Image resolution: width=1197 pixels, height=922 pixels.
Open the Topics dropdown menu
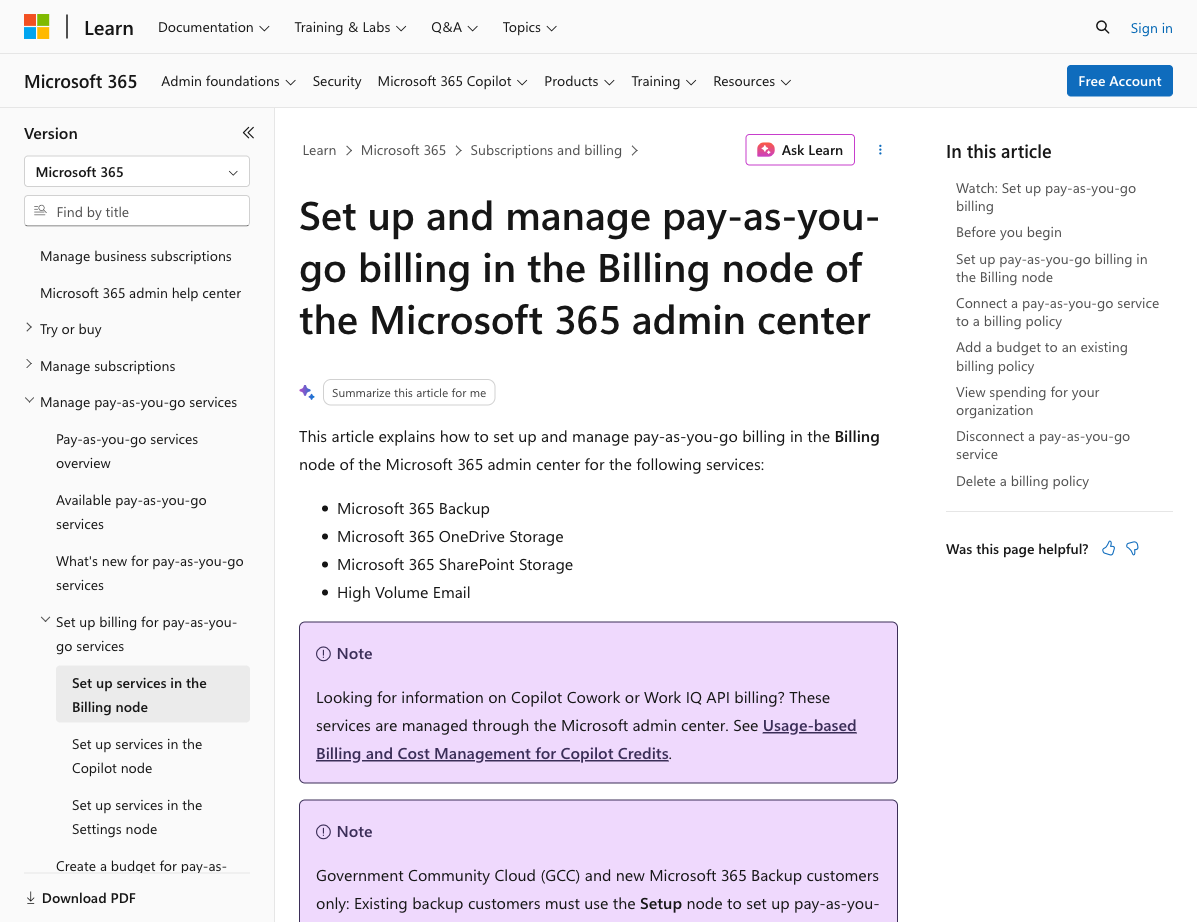click(530, 27)
